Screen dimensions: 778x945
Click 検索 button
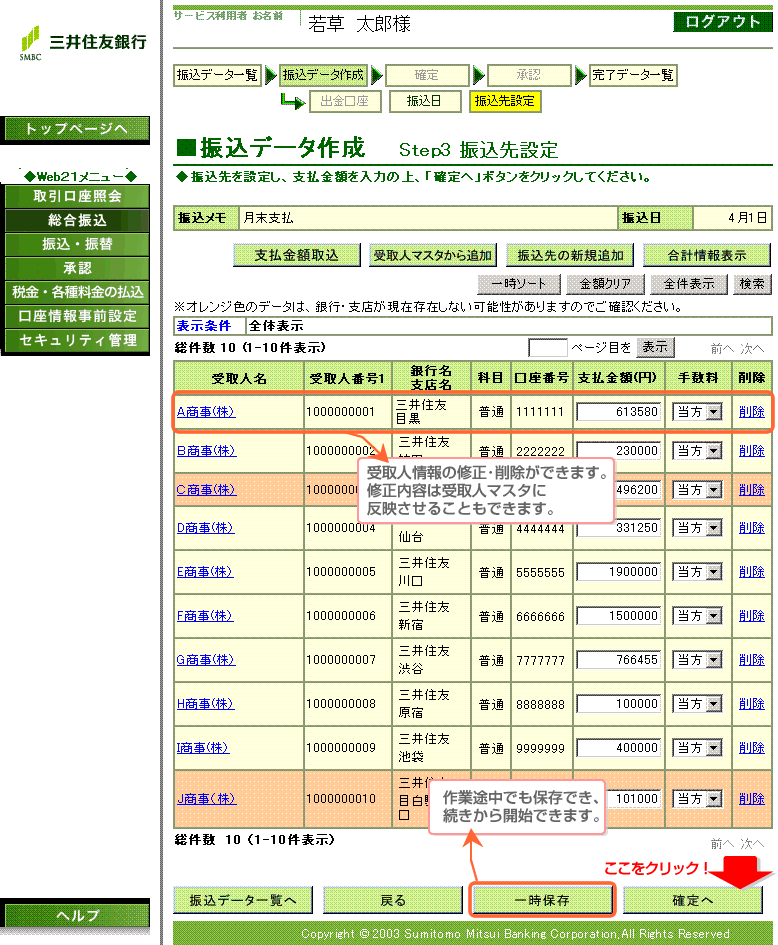point(752,284)
